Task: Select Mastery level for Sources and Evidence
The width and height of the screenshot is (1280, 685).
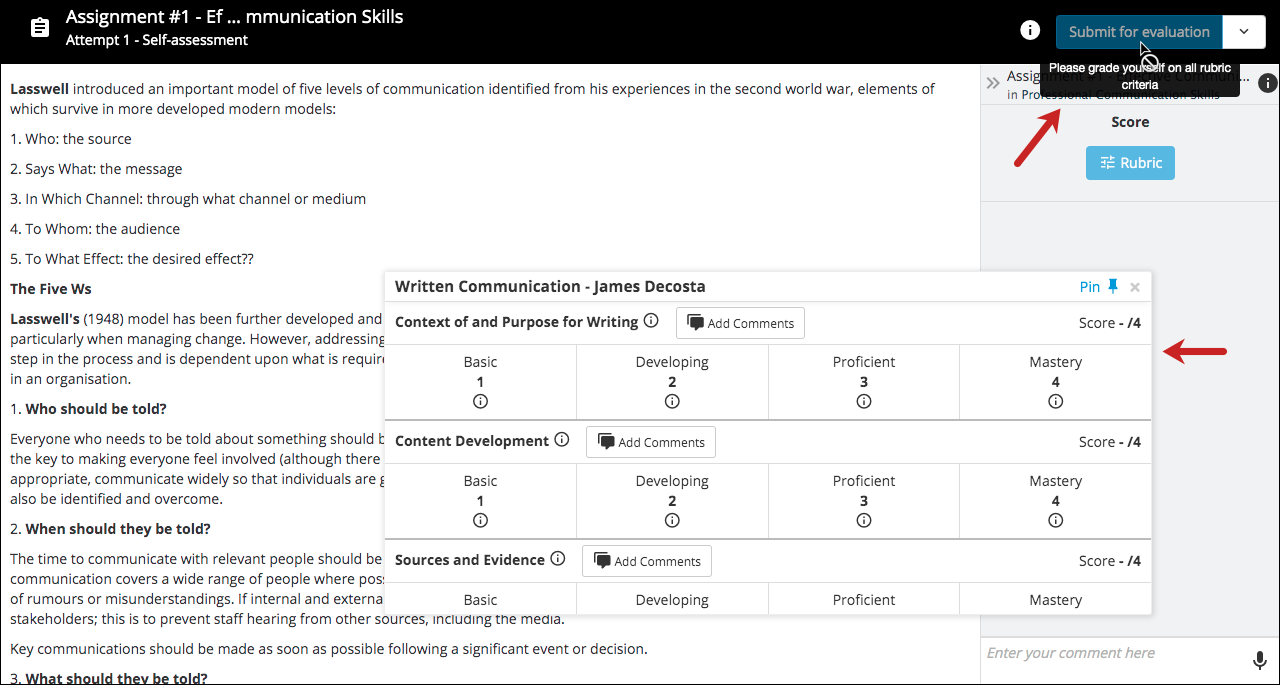Action: coord(1056,599)
